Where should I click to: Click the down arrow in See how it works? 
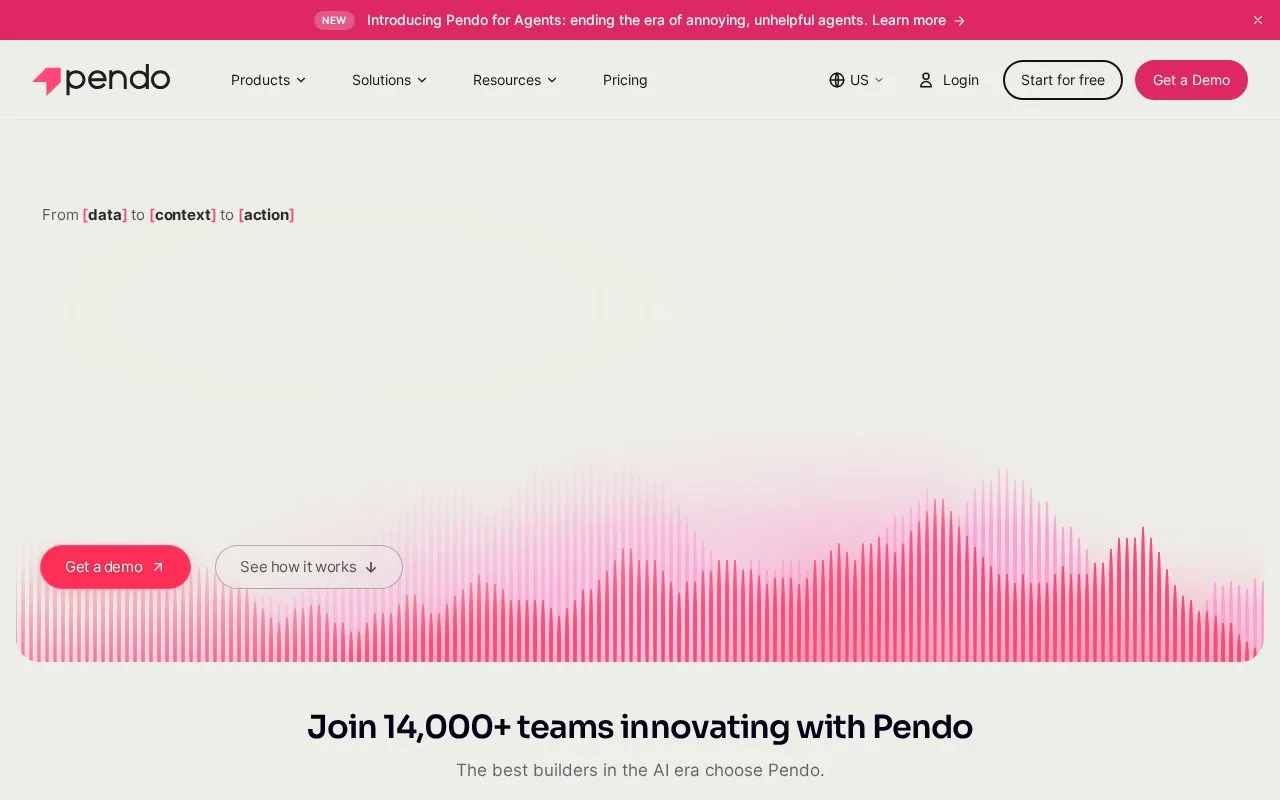click(x=371, y=567)
